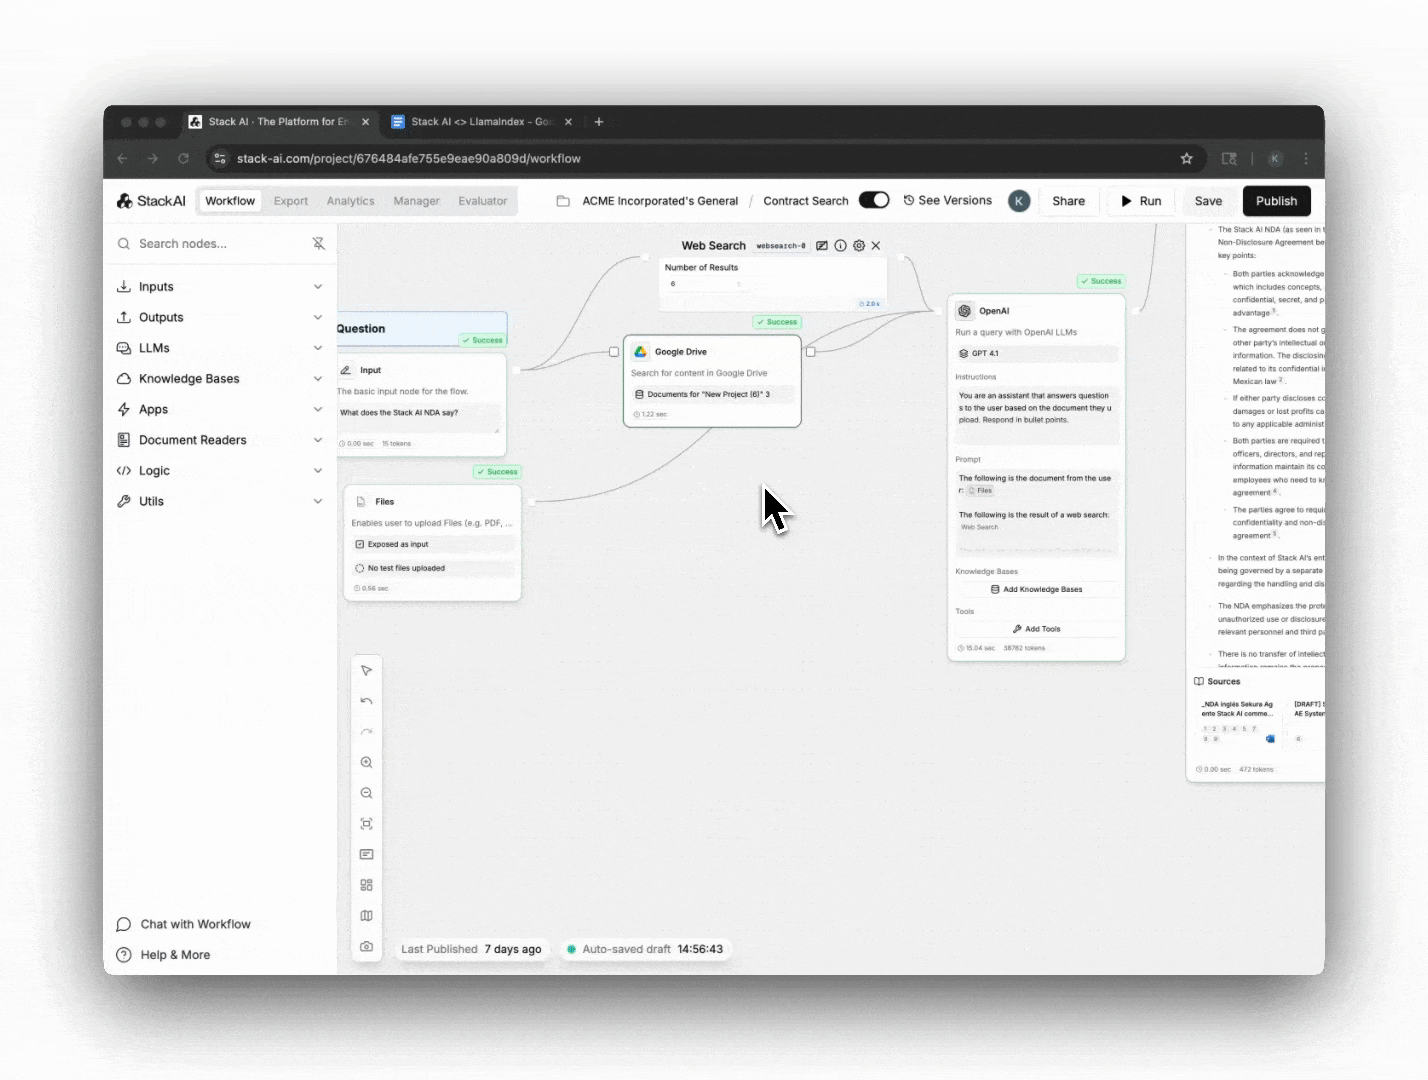Click the Files node document icon
Viewport: 1428px width, 1080px height.
pyautogui.click(x=361, y=502)
